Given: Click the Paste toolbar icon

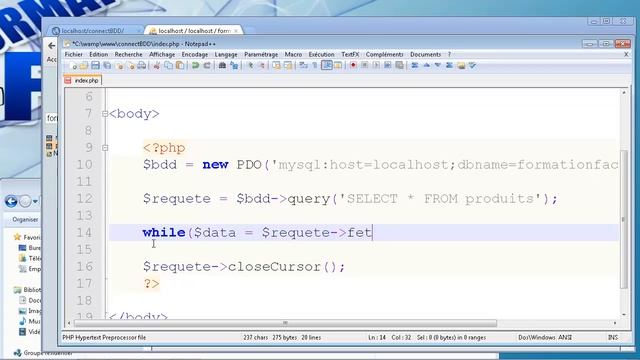Looking at the screenshot, I should [180, 65].
